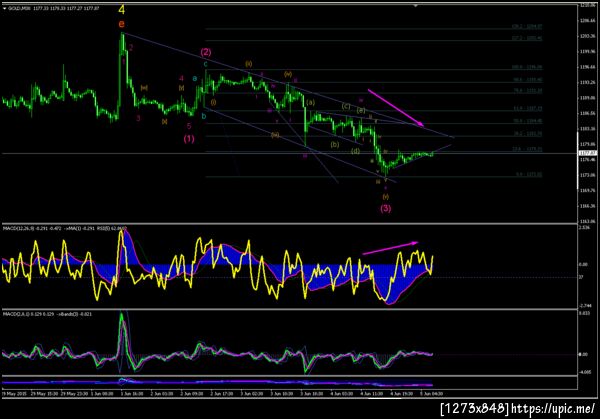This screenshot has height=419, width=600.
Task: Click the MACD(2,8,1) indicator label
Action: click(x=16, y=314)
